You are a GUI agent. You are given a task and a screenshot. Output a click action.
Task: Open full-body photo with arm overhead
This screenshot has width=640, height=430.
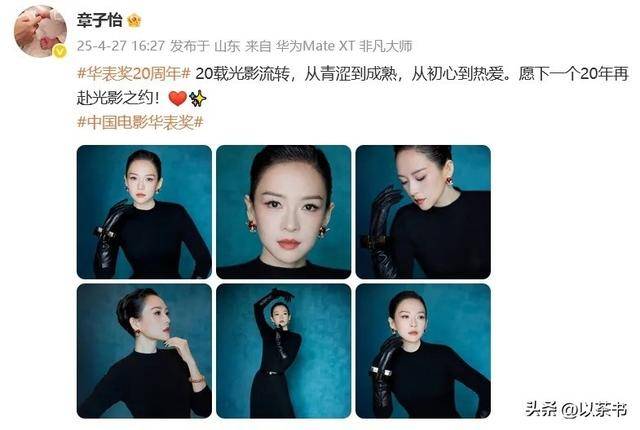pyautogui.click(x=283, y=351)
